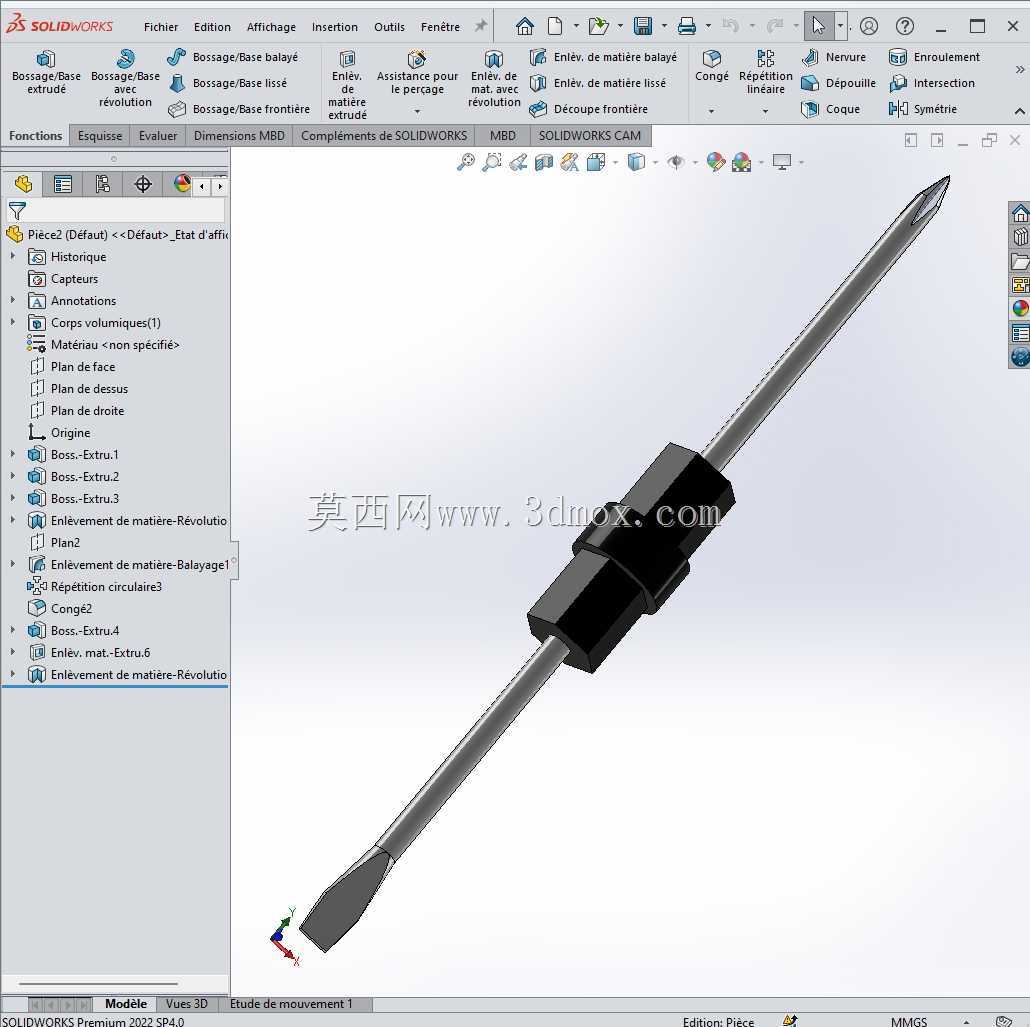Expand Corps volumiques(1)
The height and width of the screenshot is (1027, 1030).
coord(12,322)
